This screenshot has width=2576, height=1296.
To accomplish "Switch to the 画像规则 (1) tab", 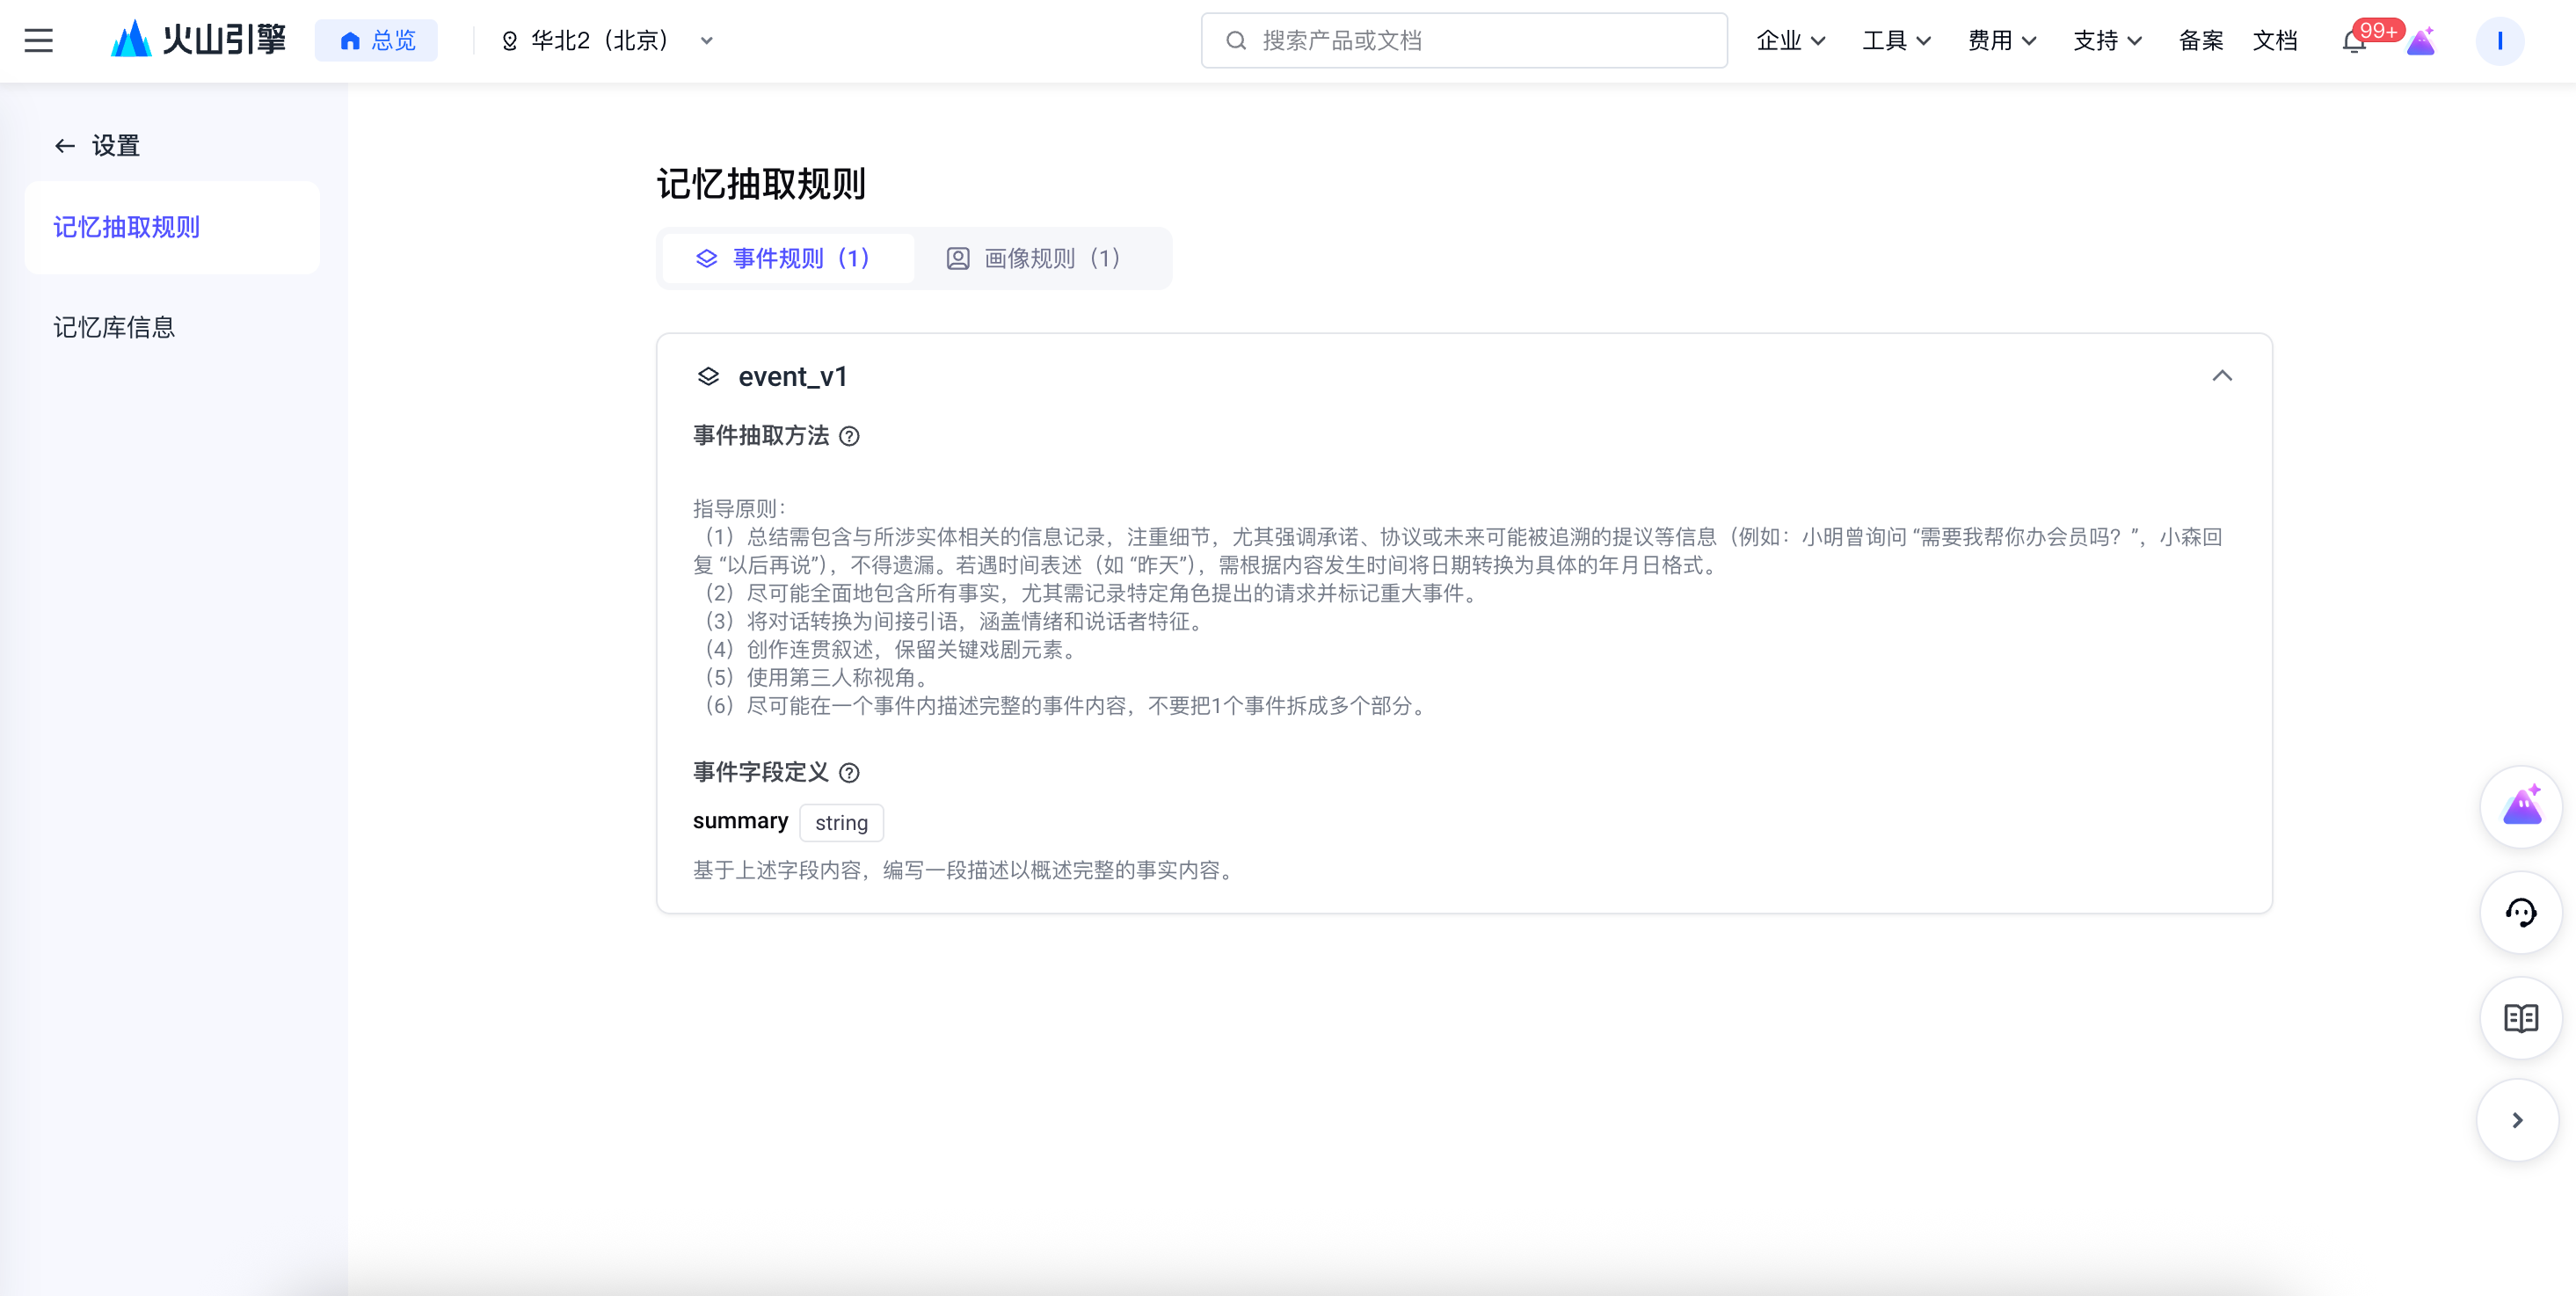I will (1034, 259).
